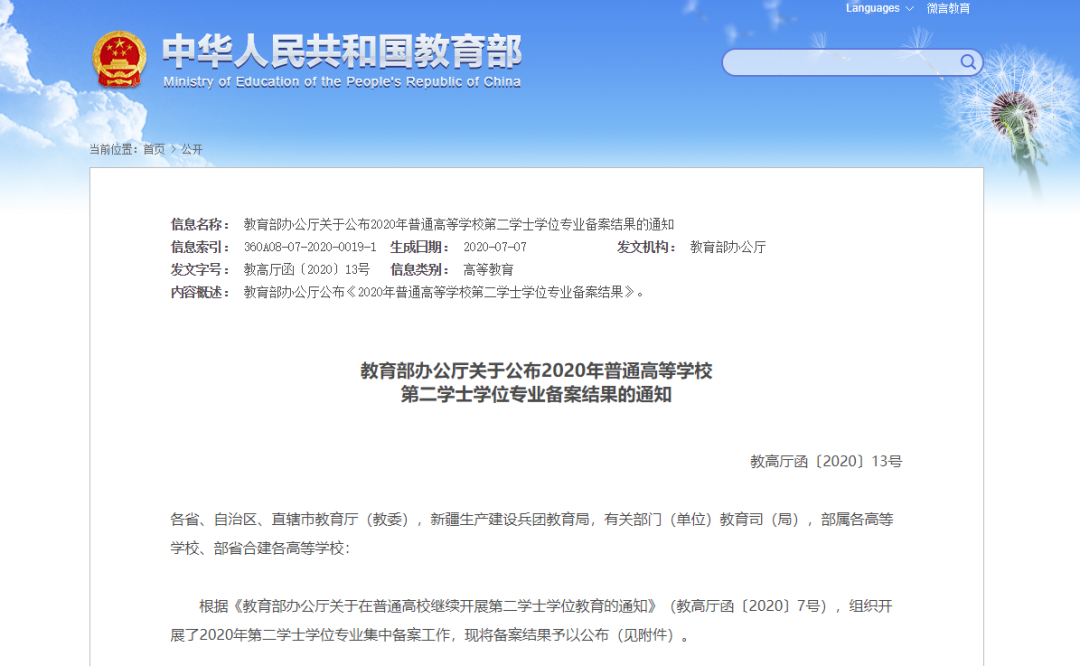Click the English Ministry of Education subtitle
Screen dimensions: 1080x666
(341, 82)
